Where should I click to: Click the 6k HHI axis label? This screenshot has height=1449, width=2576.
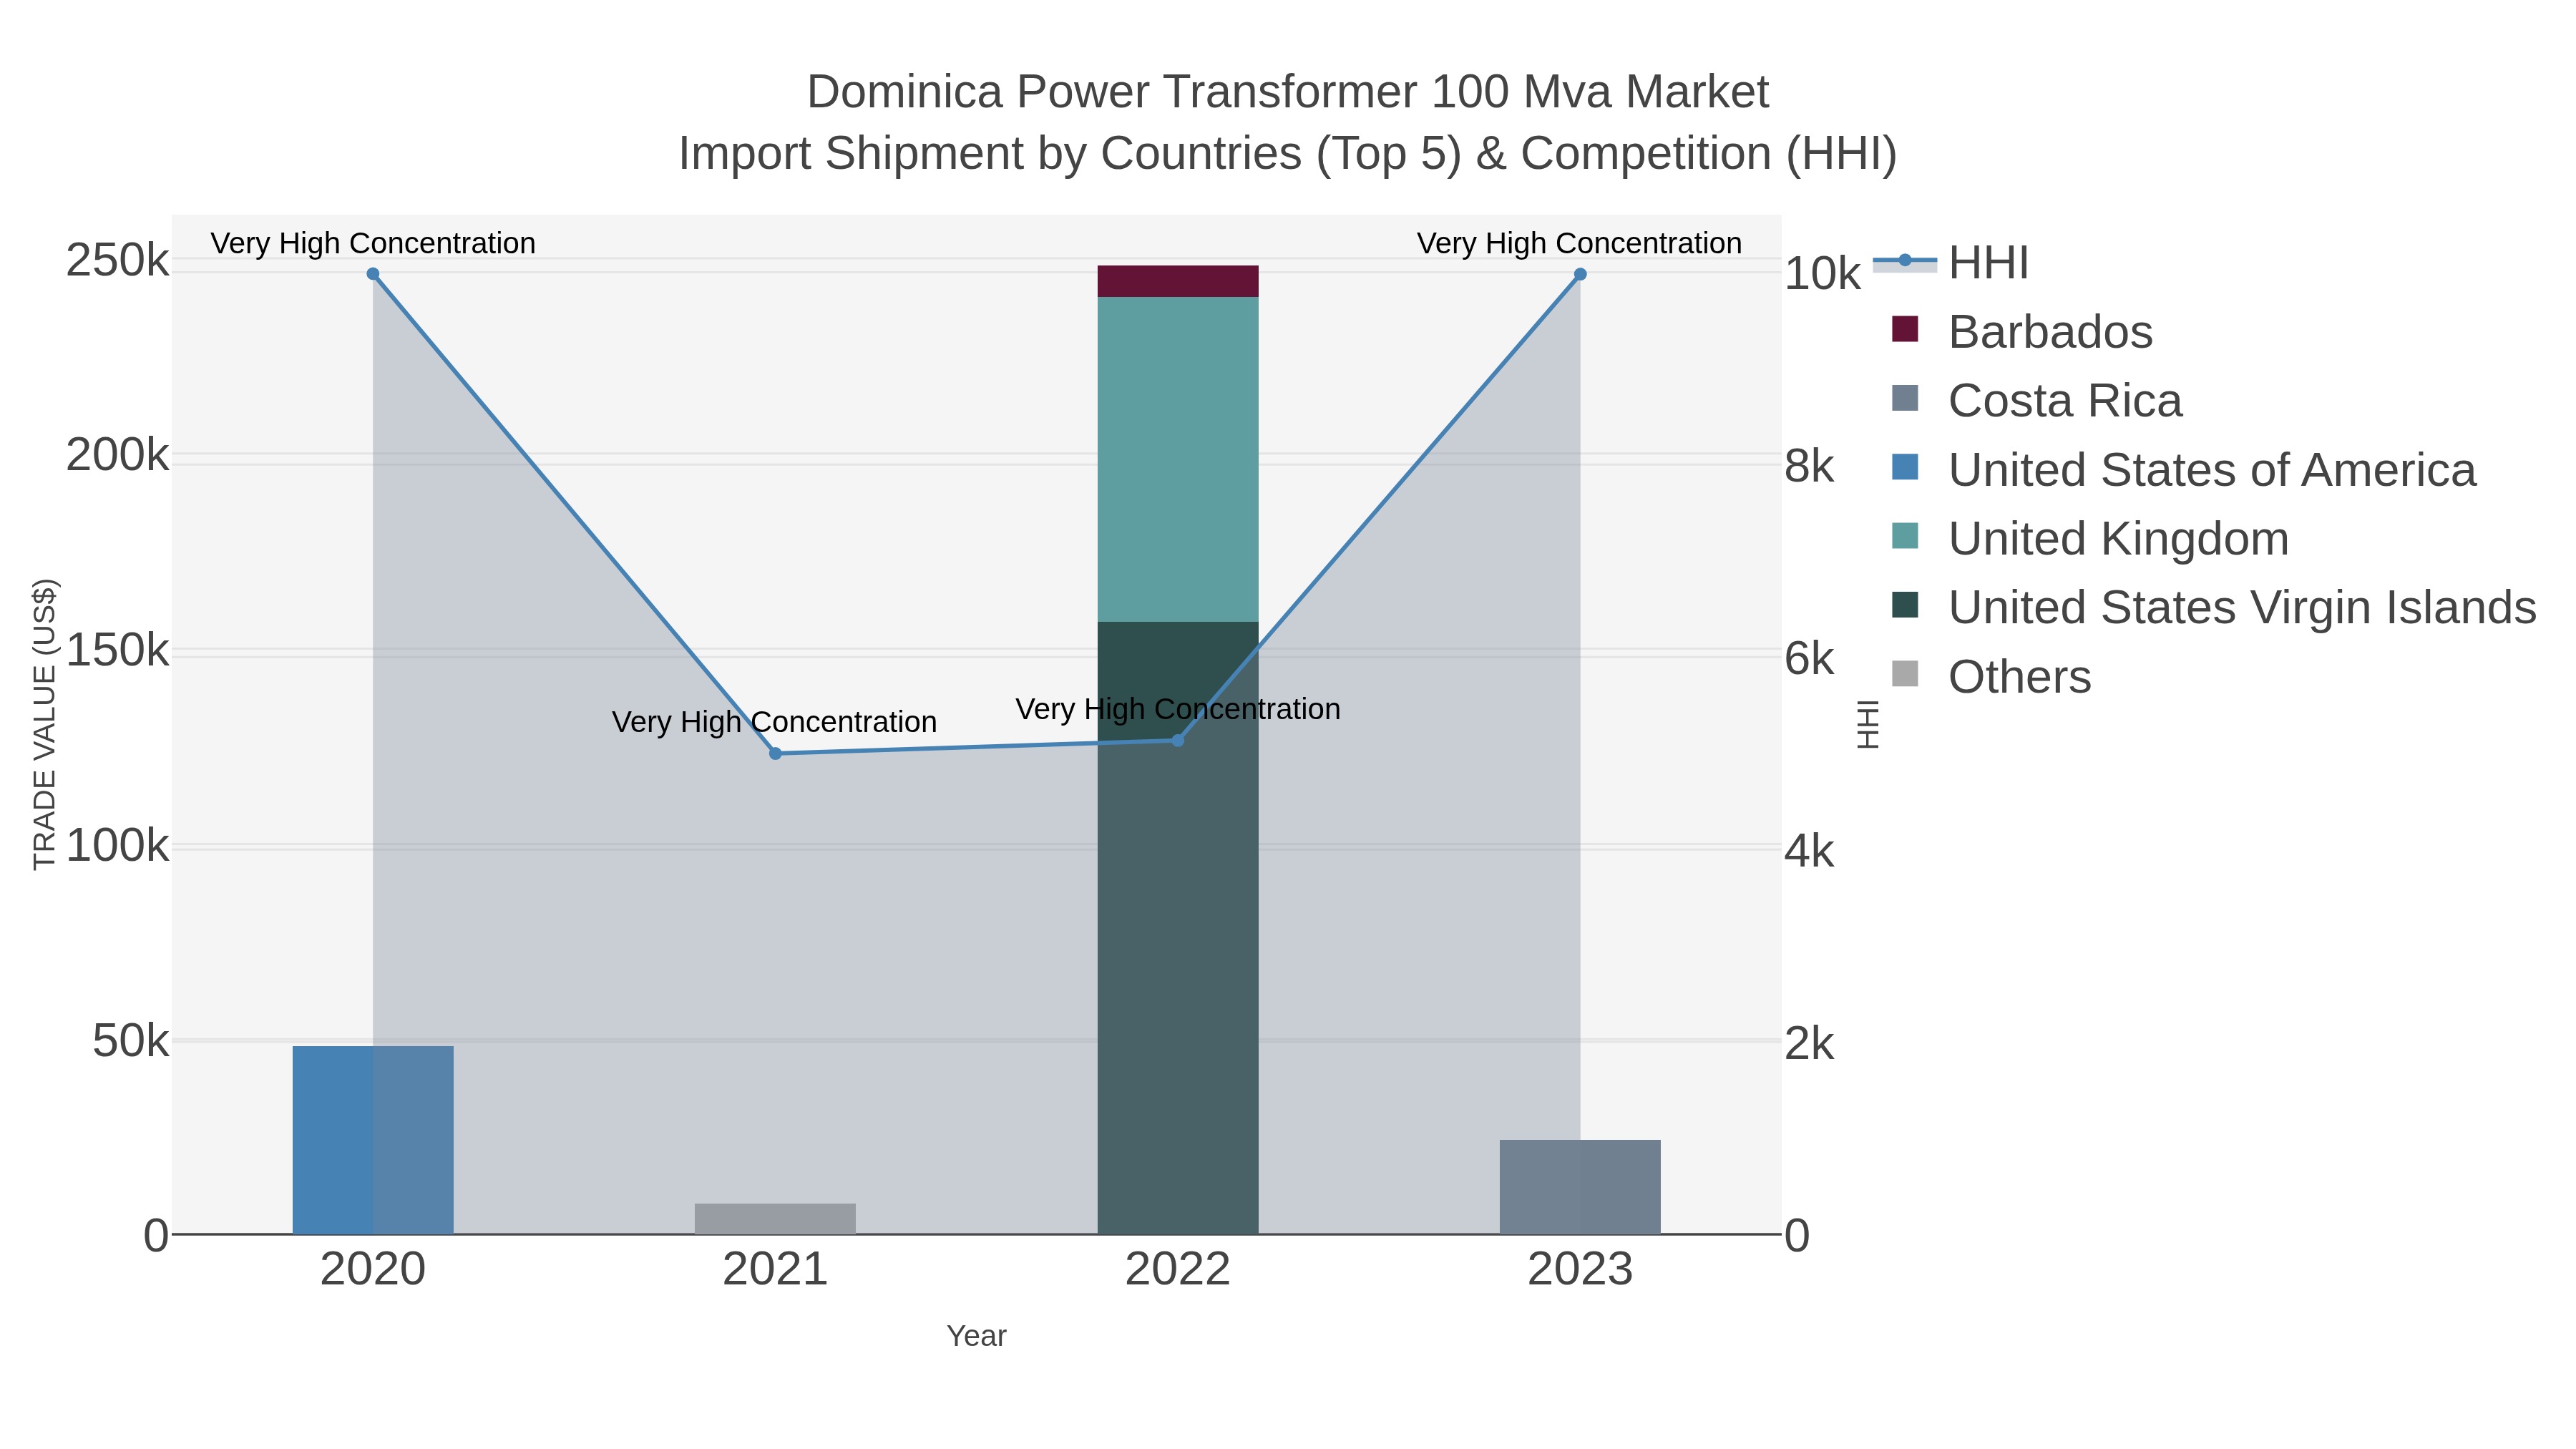click(x=1809, y=659)
